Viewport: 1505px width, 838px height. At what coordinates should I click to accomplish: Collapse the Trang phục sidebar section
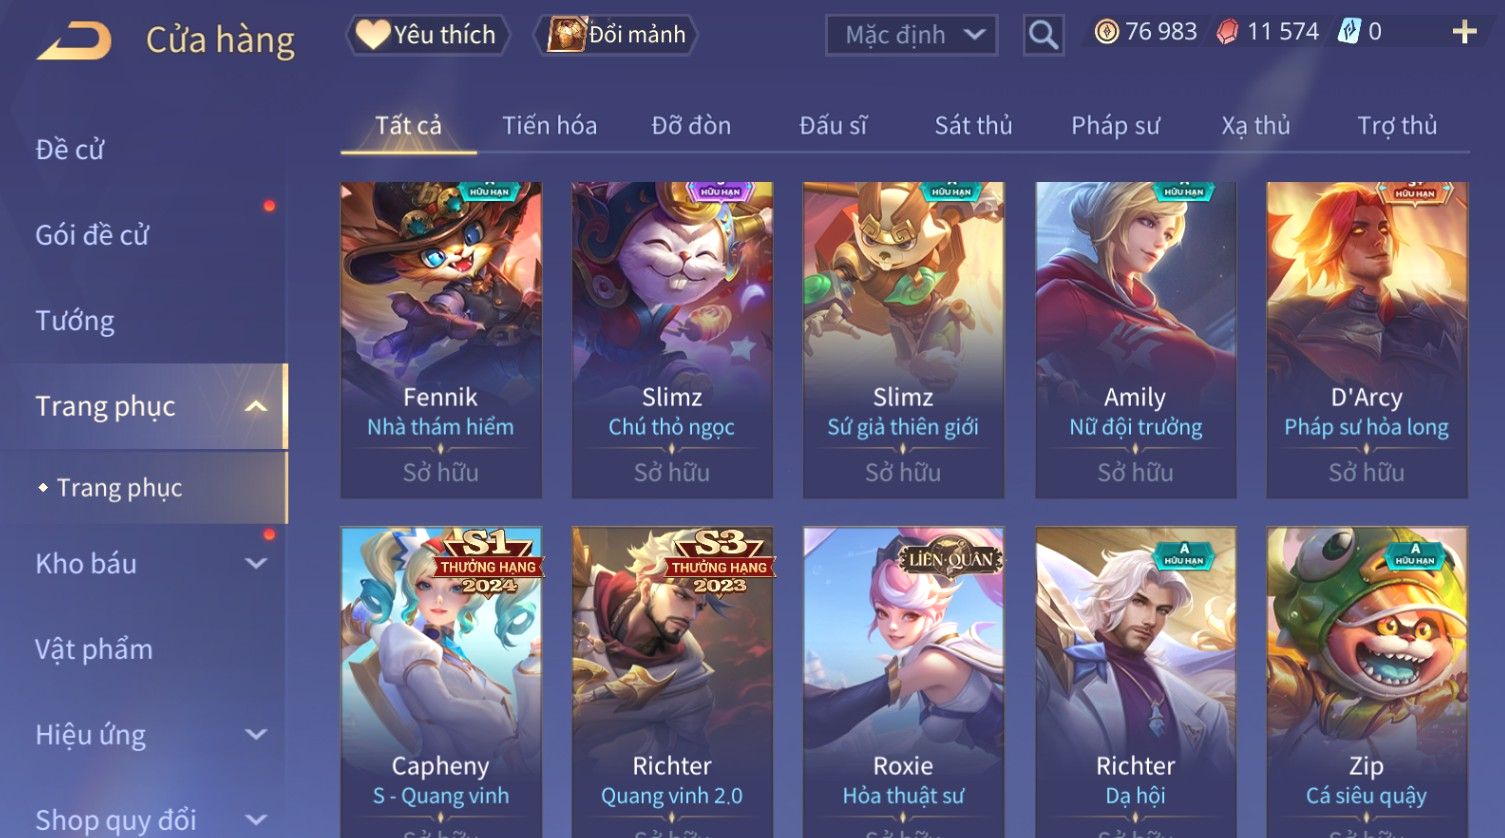coord(256,406)
